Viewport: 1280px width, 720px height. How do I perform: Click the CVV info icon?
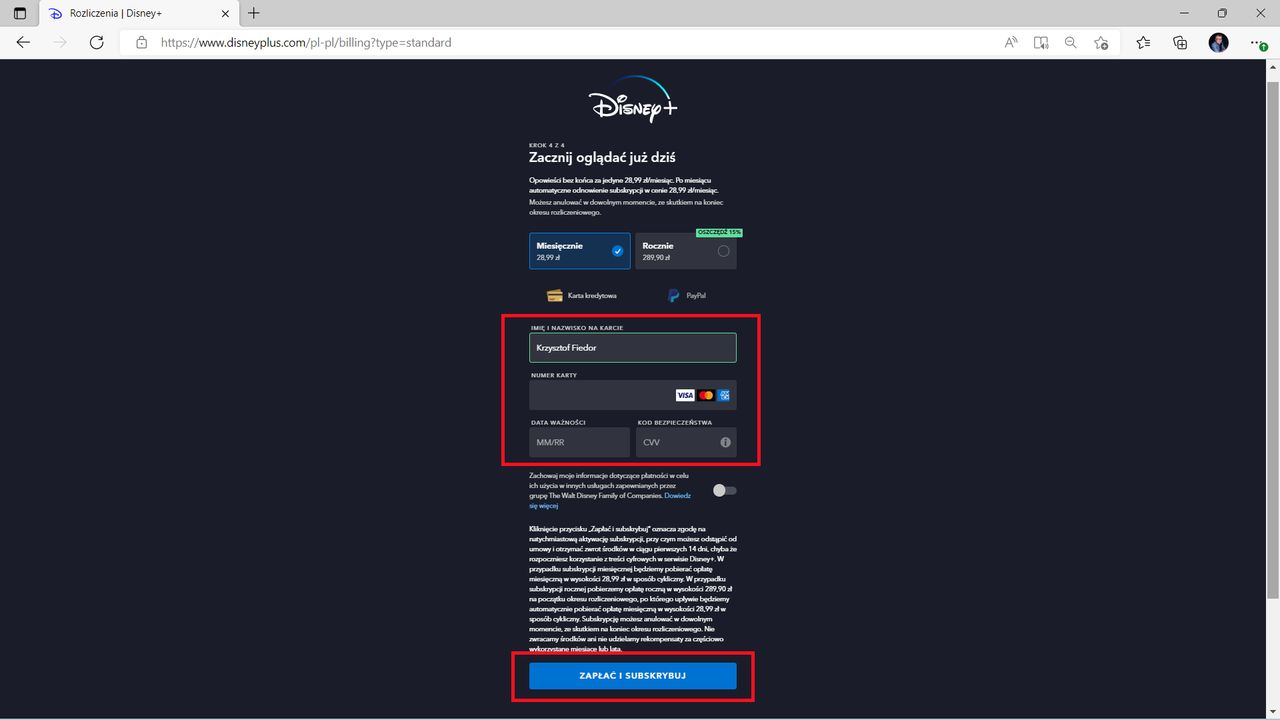pyautogui.click(x=724, y=441)
